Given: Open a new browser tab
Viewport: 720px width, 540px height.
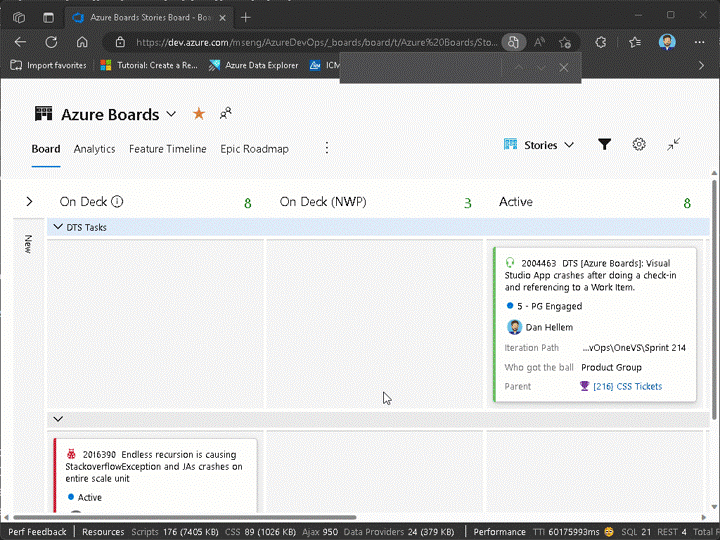Looking at the screenshot, I should (x=246, y=17).
